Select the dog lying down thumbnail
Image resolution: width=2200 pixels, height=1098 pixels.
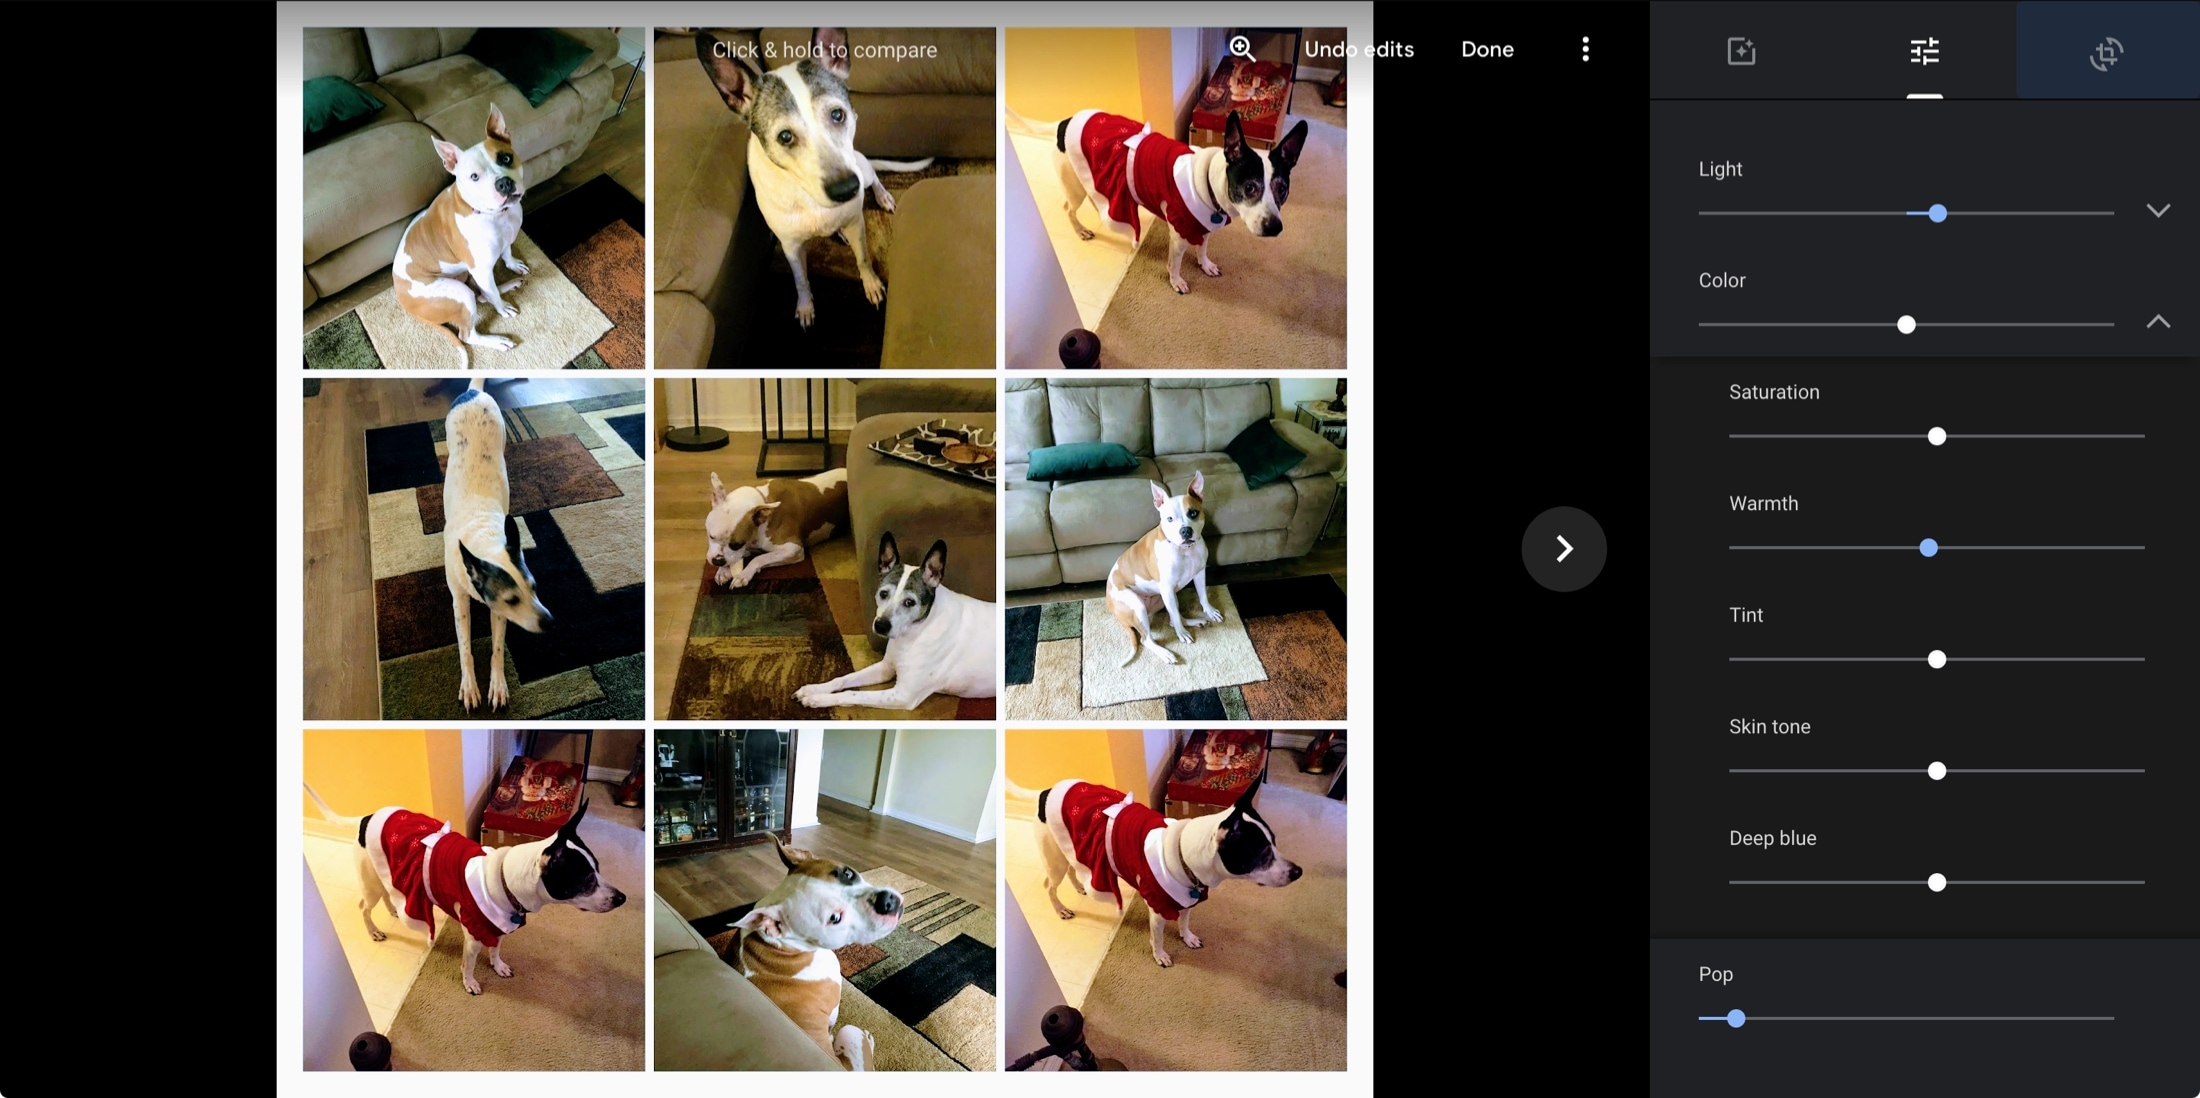click(825, 548)
